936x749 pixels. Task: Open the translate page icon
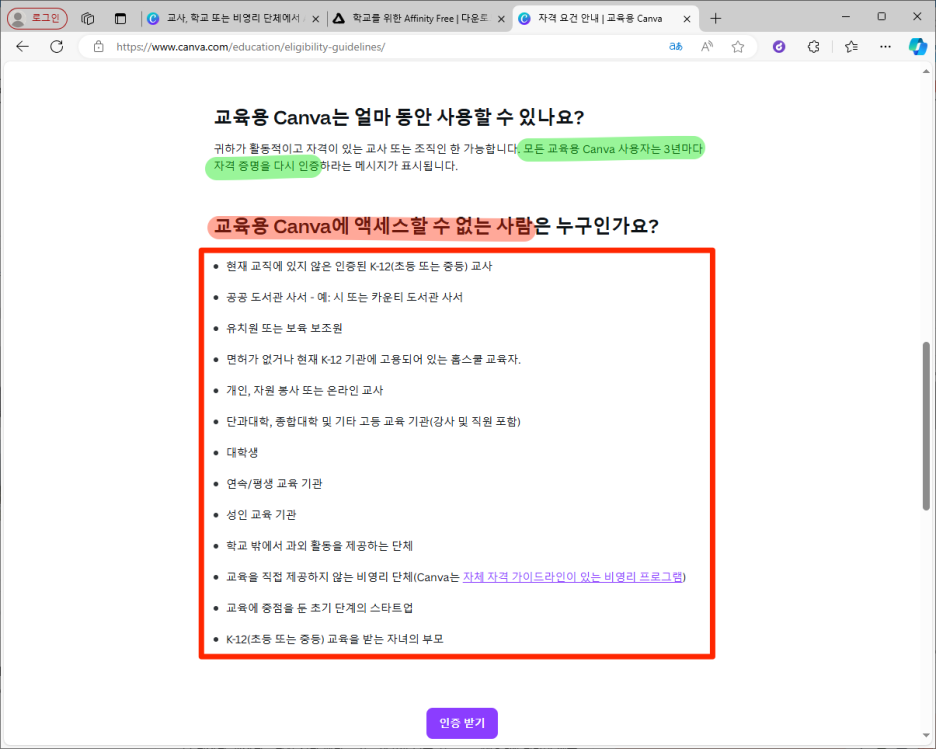point(676,47)
